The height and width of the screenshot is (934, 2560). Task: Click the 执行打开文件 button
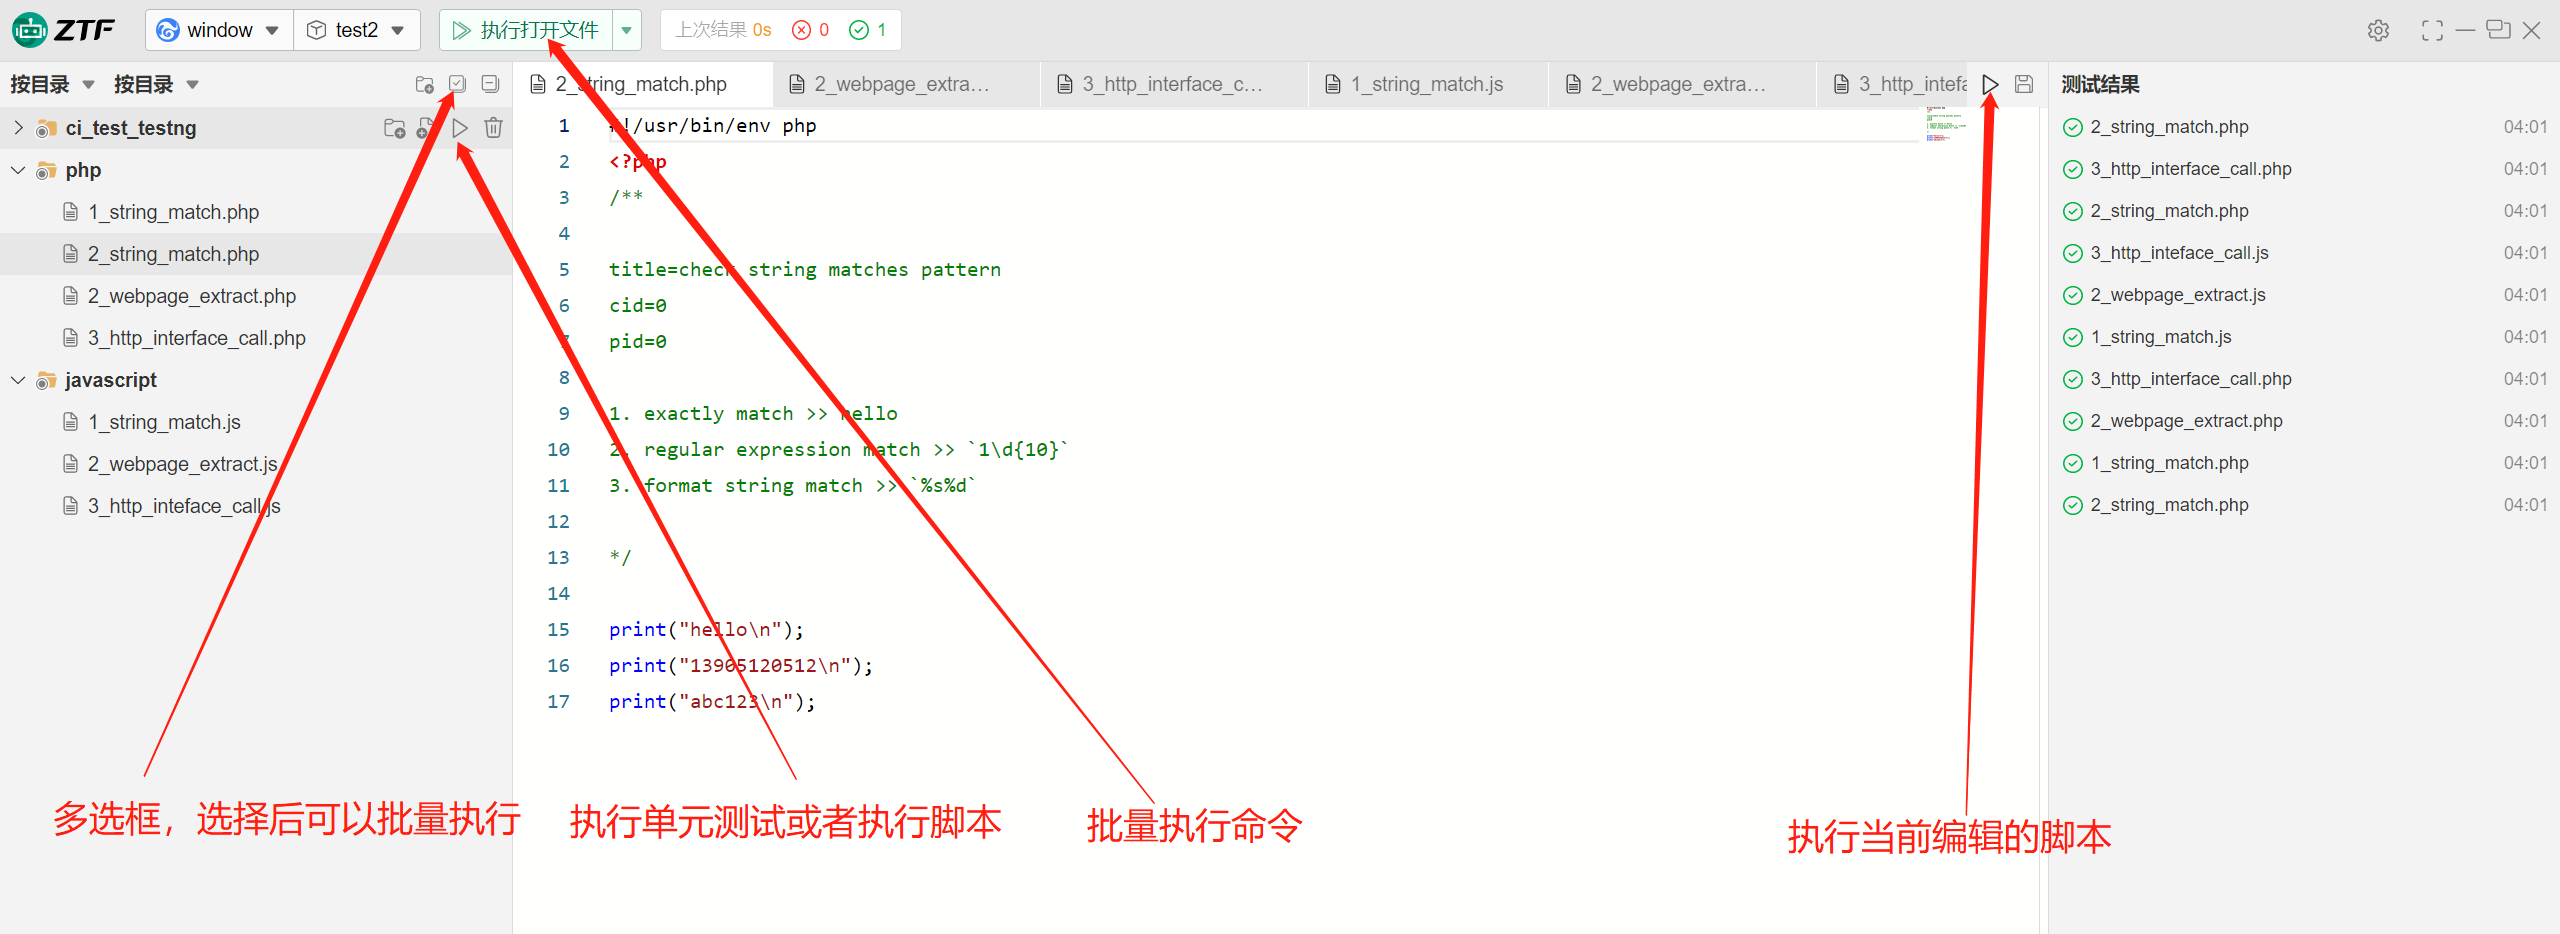pos(527,30)
